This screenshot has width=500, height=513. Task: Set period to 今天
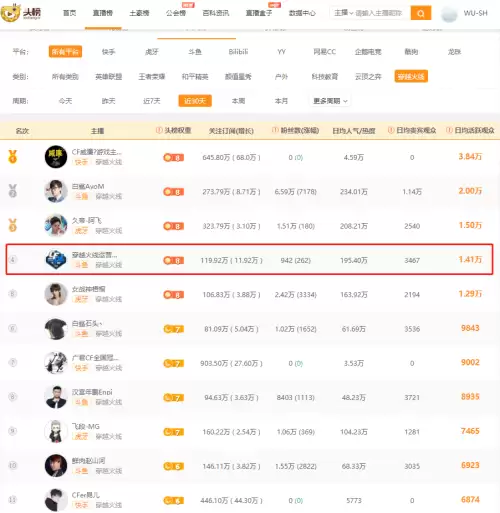point(65,101)
